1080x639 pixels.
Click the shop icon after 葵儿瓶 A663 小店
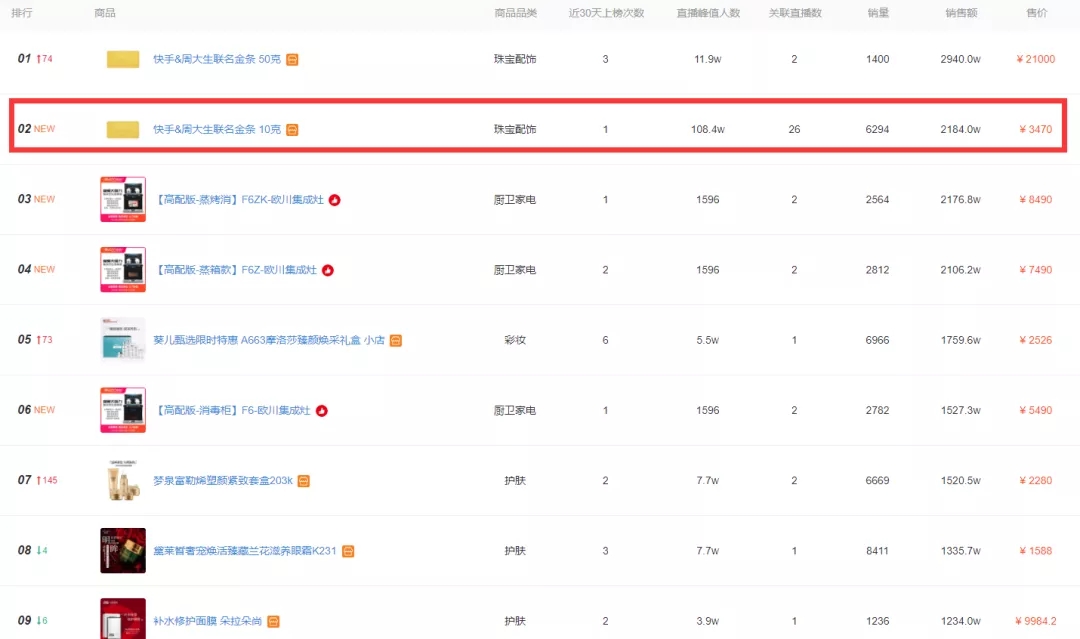coord(396,340)
